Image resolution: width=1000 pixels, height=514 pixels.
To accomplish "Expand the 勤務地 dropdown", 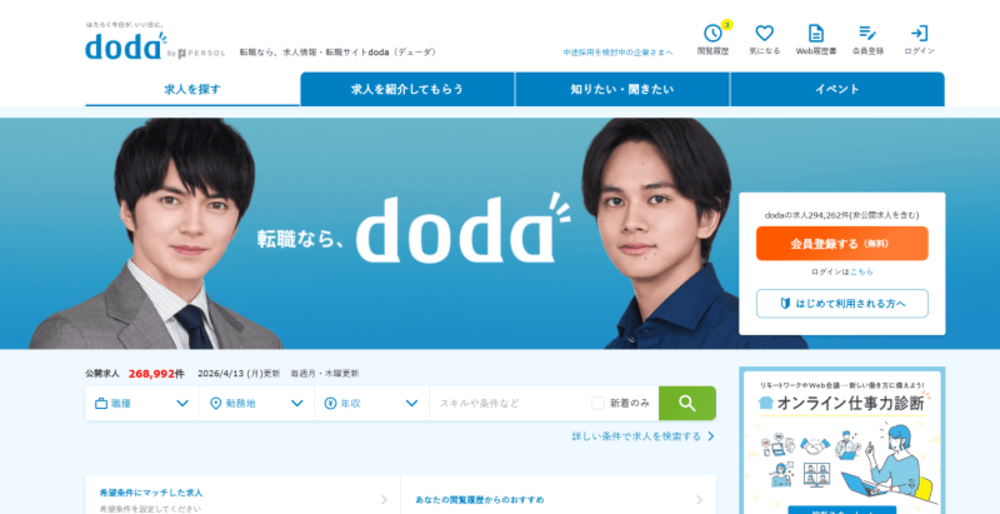I will click(257, 403).
